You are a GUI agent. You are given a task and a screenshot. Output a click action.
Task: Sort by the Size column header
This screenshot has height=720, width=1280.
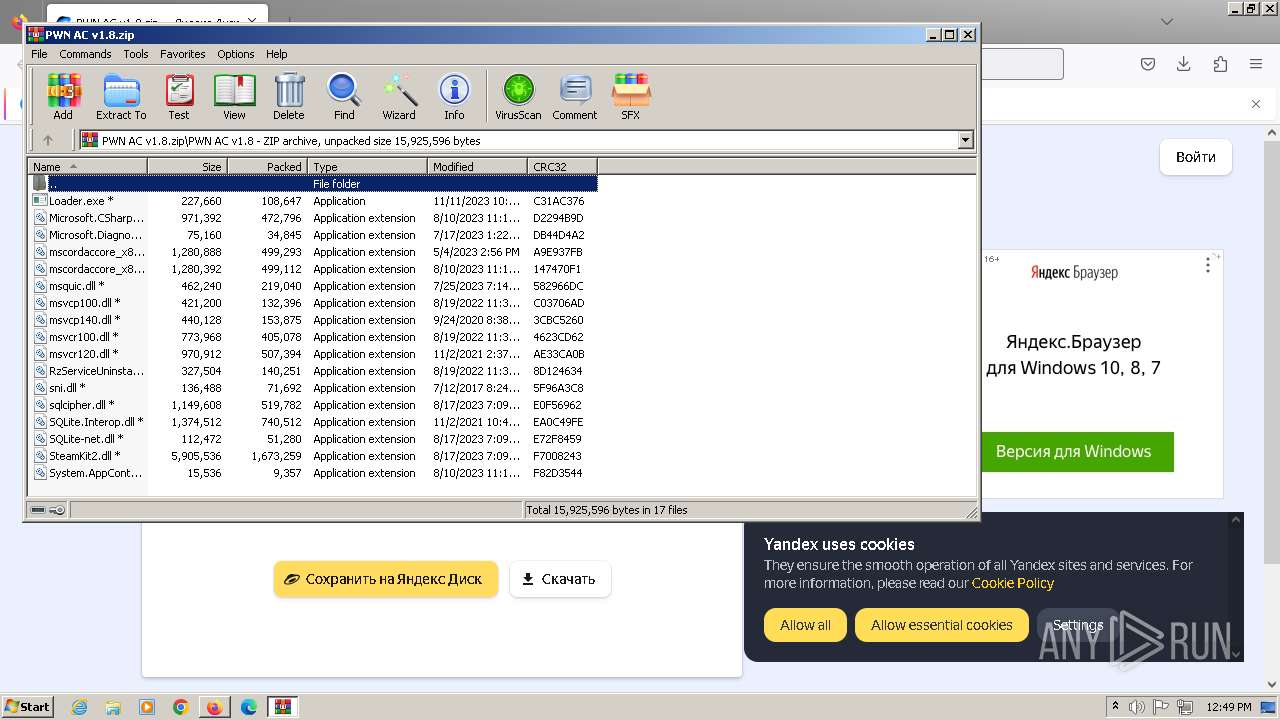click(x=188, y=167)
